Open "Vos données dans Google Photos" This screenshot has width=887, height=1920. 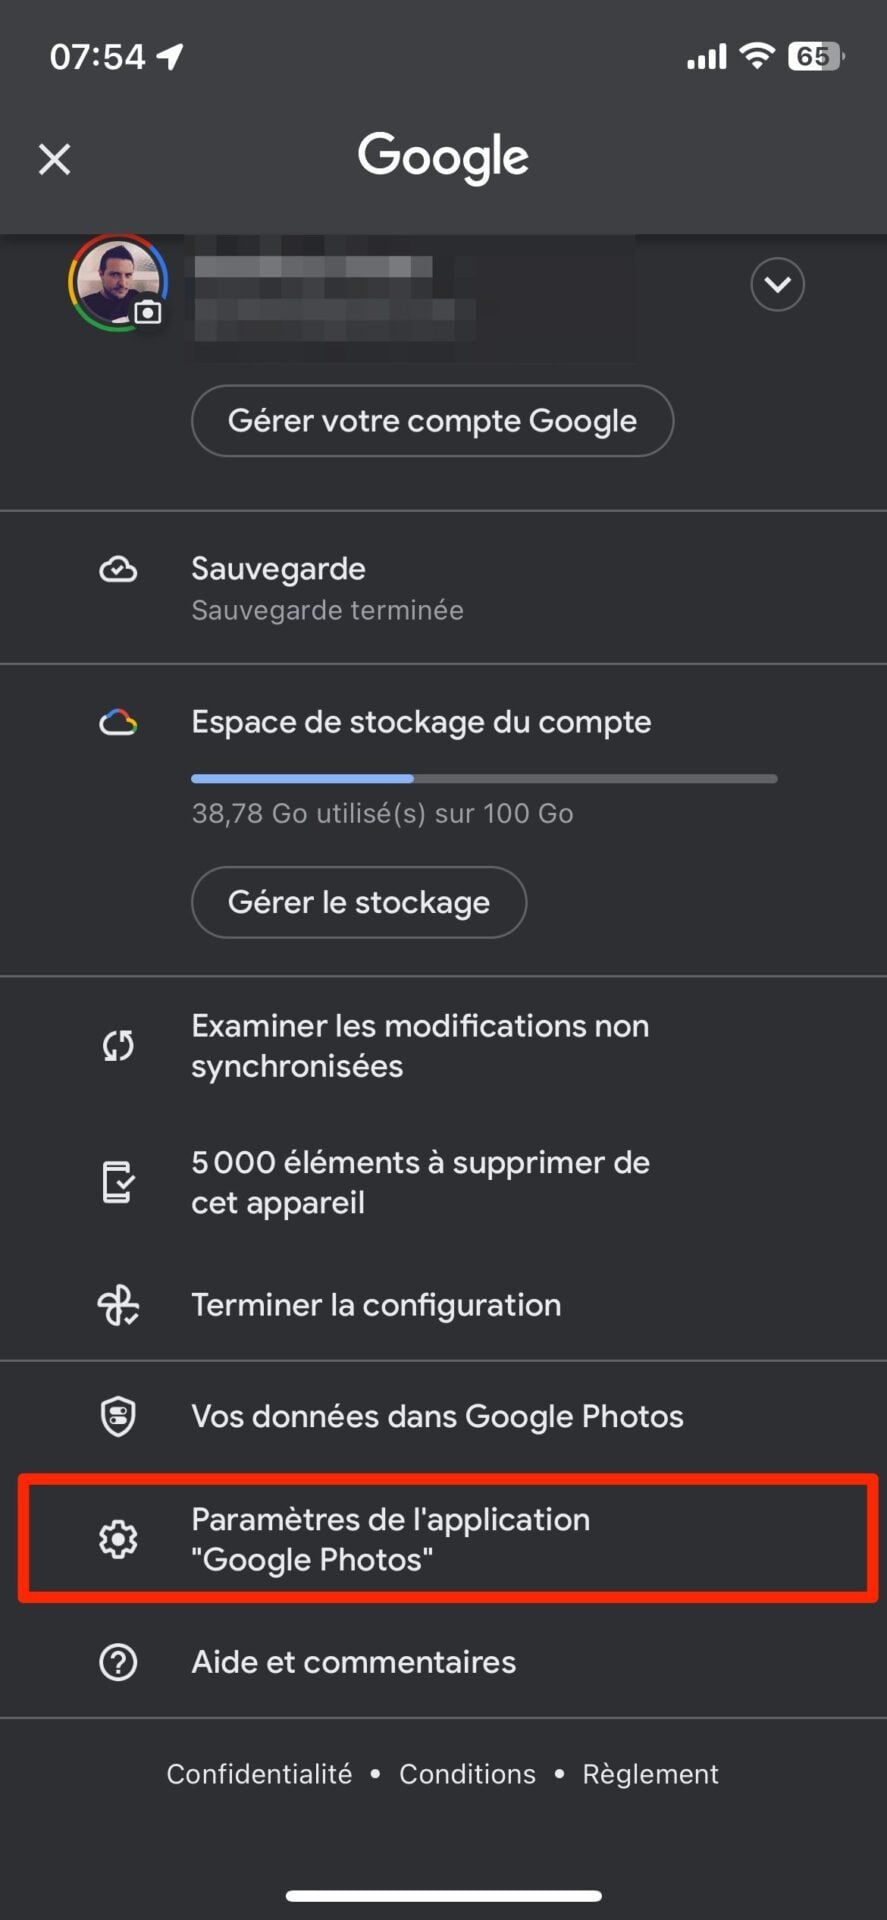(x=437, y=1416)
